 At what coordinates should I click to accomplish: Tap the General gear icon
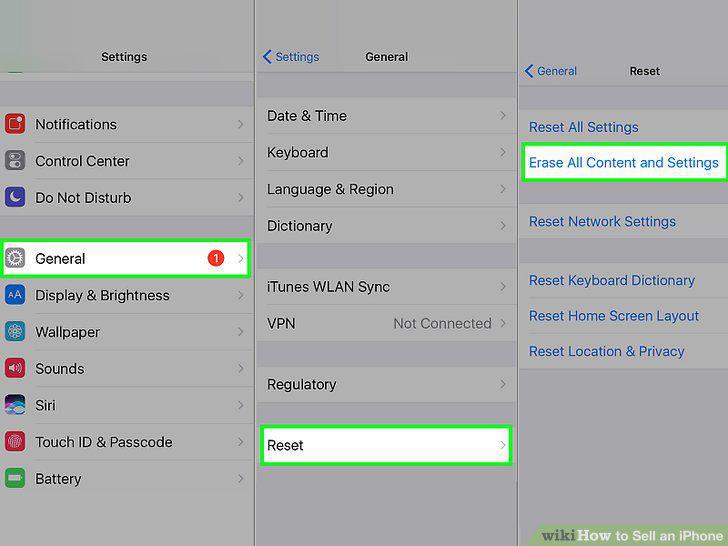[x=15, y=258]
